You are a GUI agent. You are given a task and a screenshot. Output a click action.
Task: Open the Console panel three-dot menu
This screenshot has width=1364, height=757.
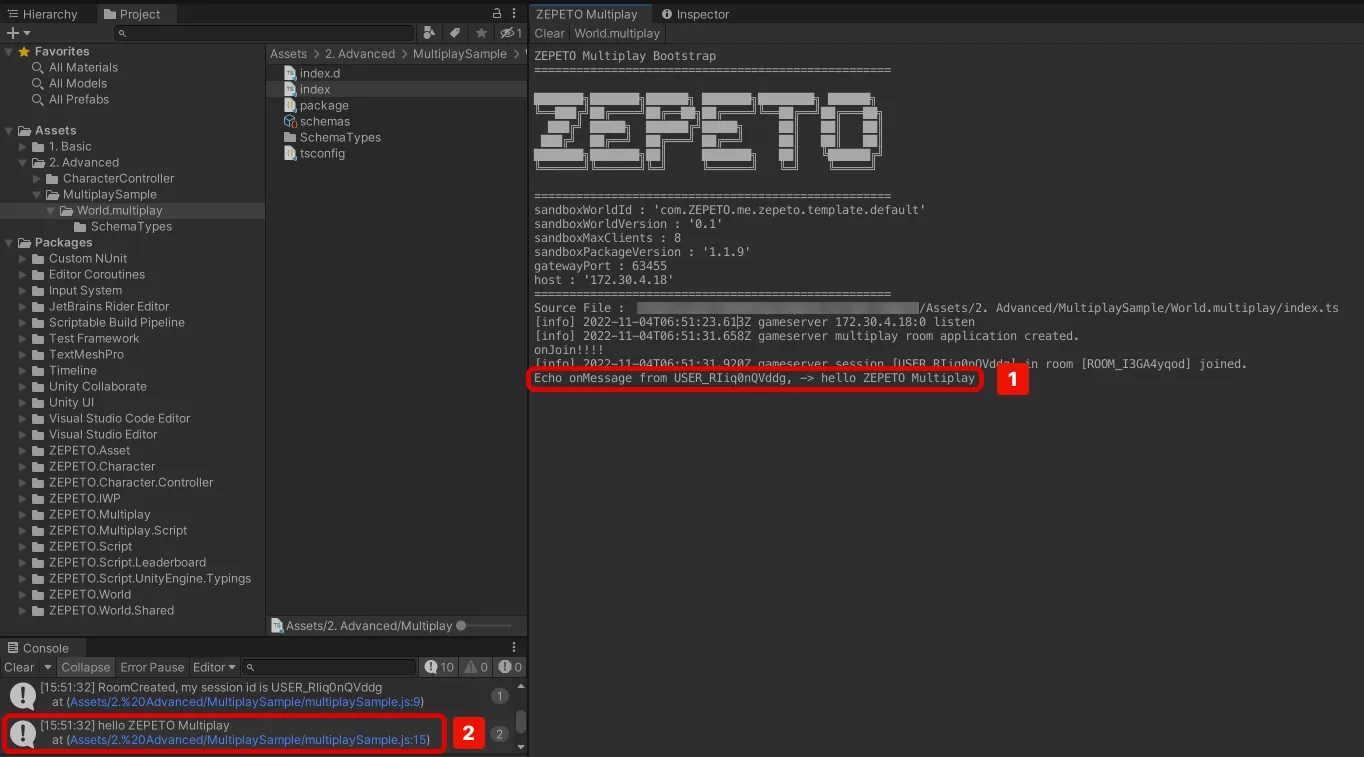point(515,648)
